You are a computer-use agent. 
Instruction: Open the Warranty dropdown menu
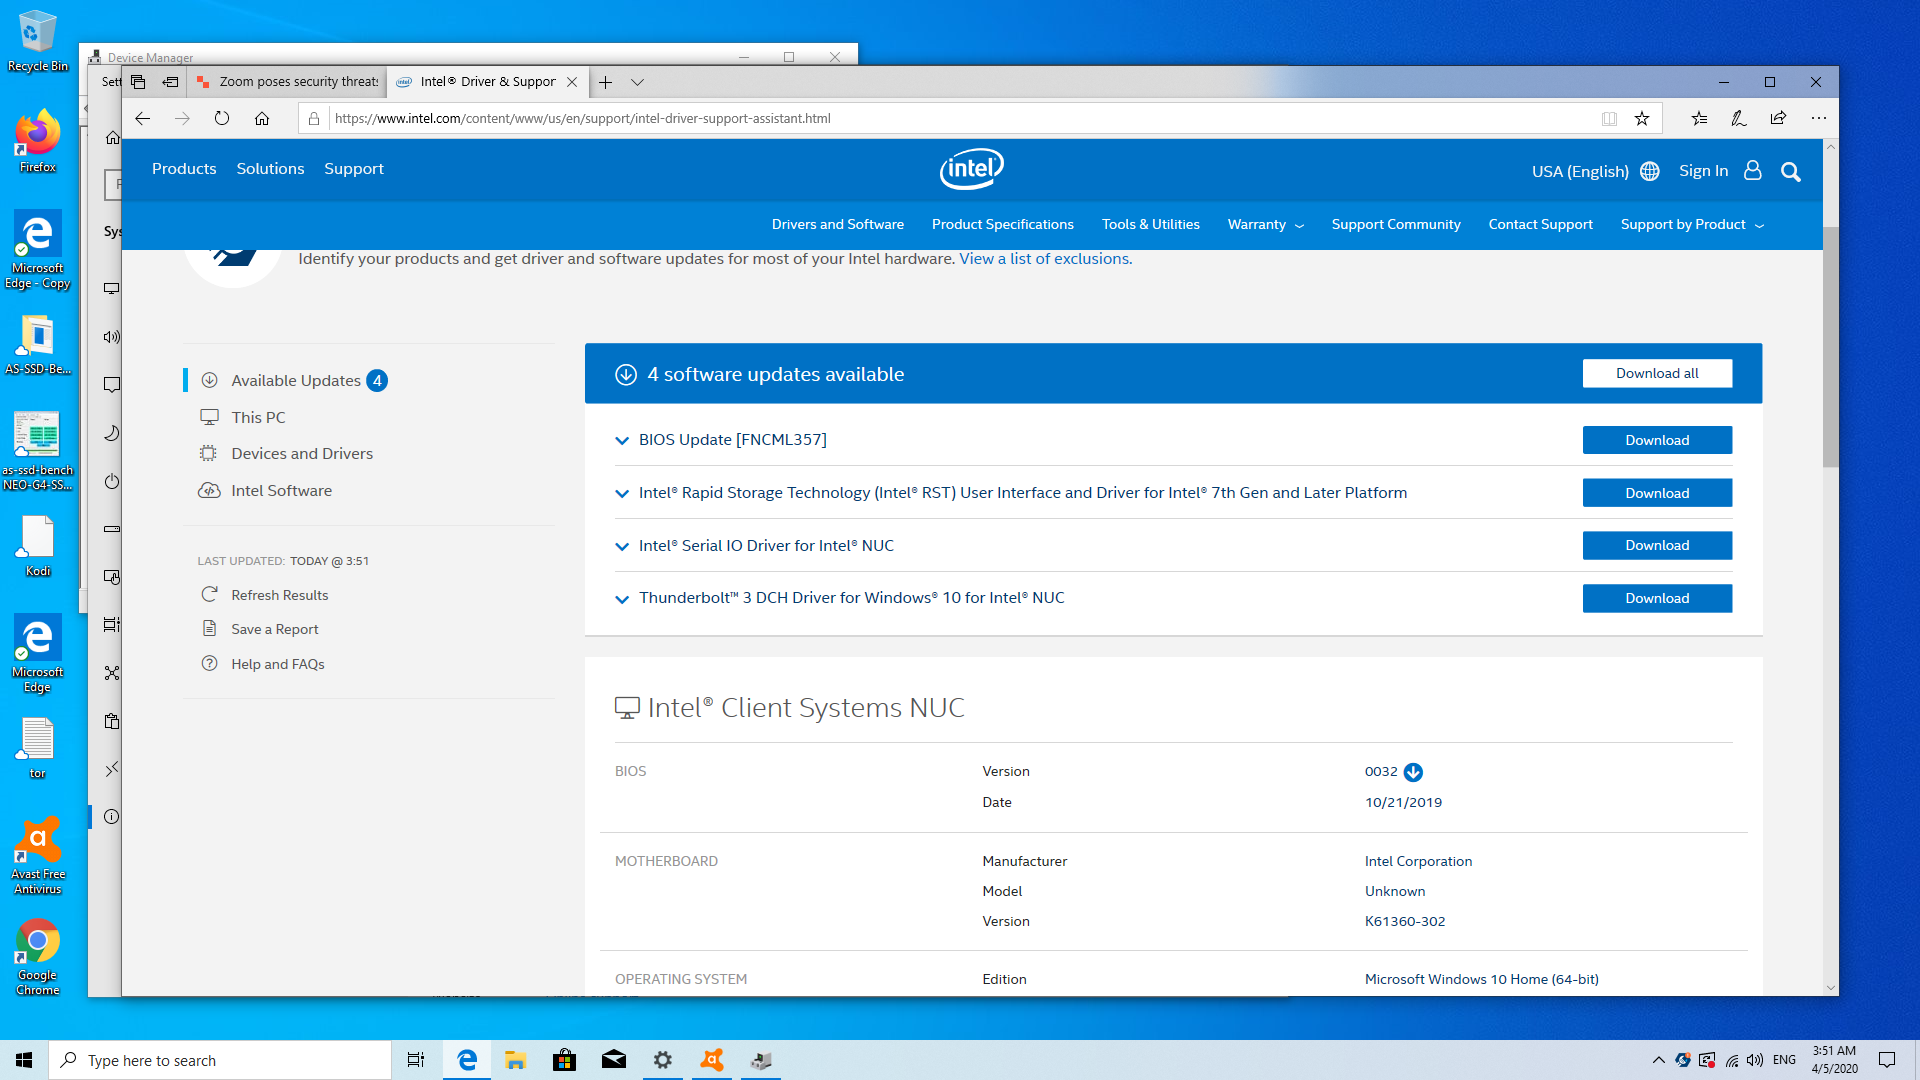[x=1265, y=225]
